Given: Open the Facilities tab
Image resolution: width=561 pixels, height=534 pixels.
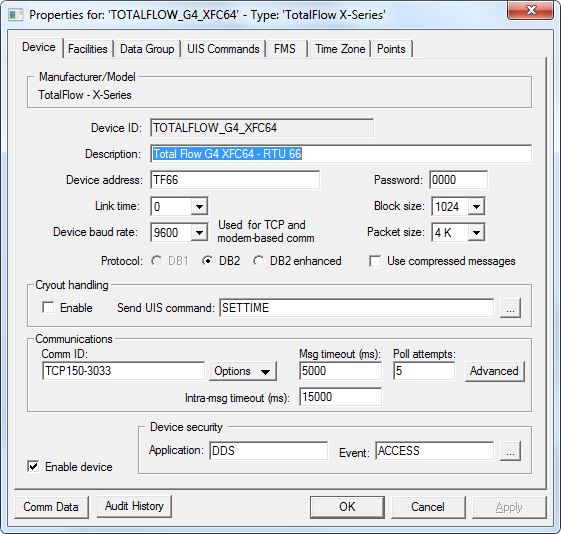Looking at the screenshot, I should [88, 49].
